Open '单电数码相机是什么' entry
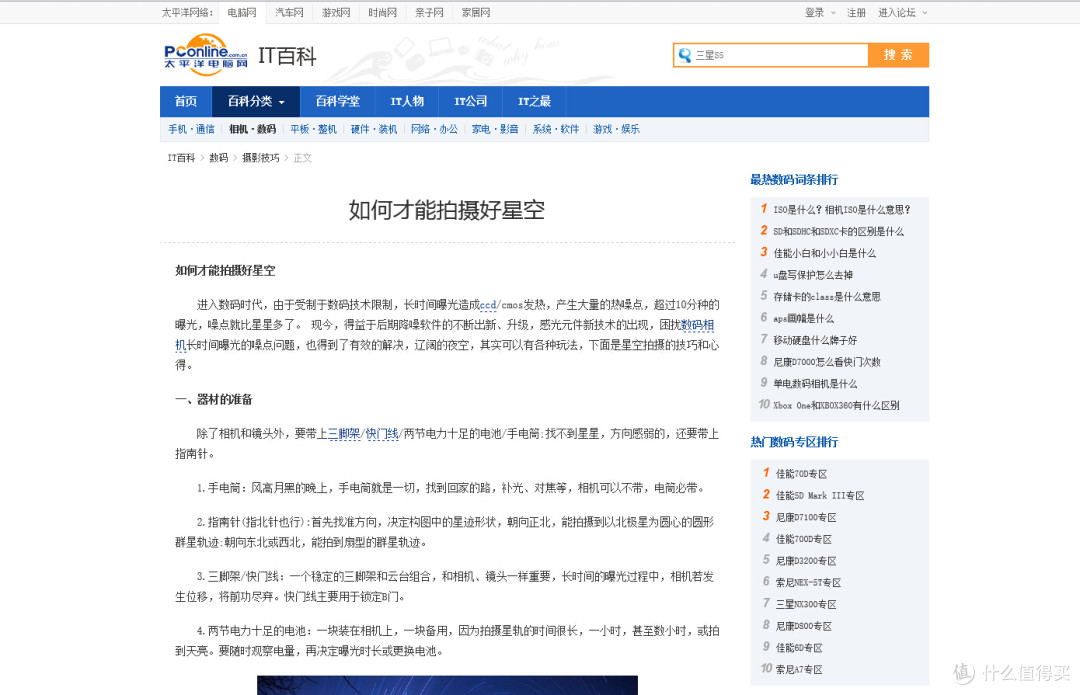 point(815,384)
